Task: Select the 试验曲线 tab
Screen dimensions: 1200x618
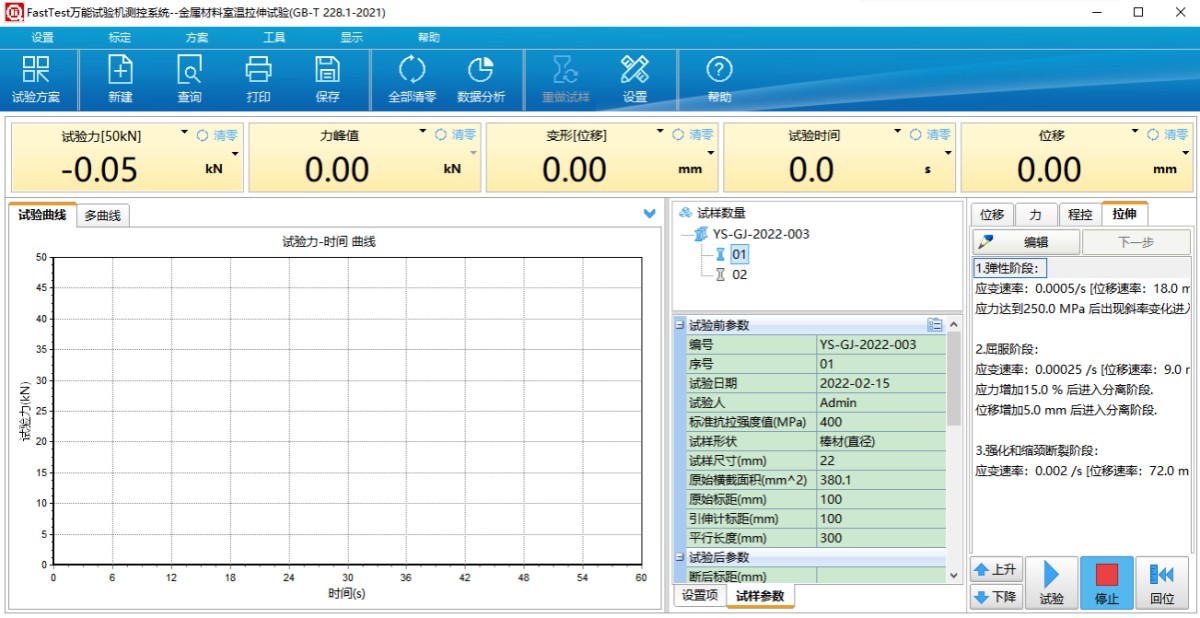Action: click(x=42, y=214)
